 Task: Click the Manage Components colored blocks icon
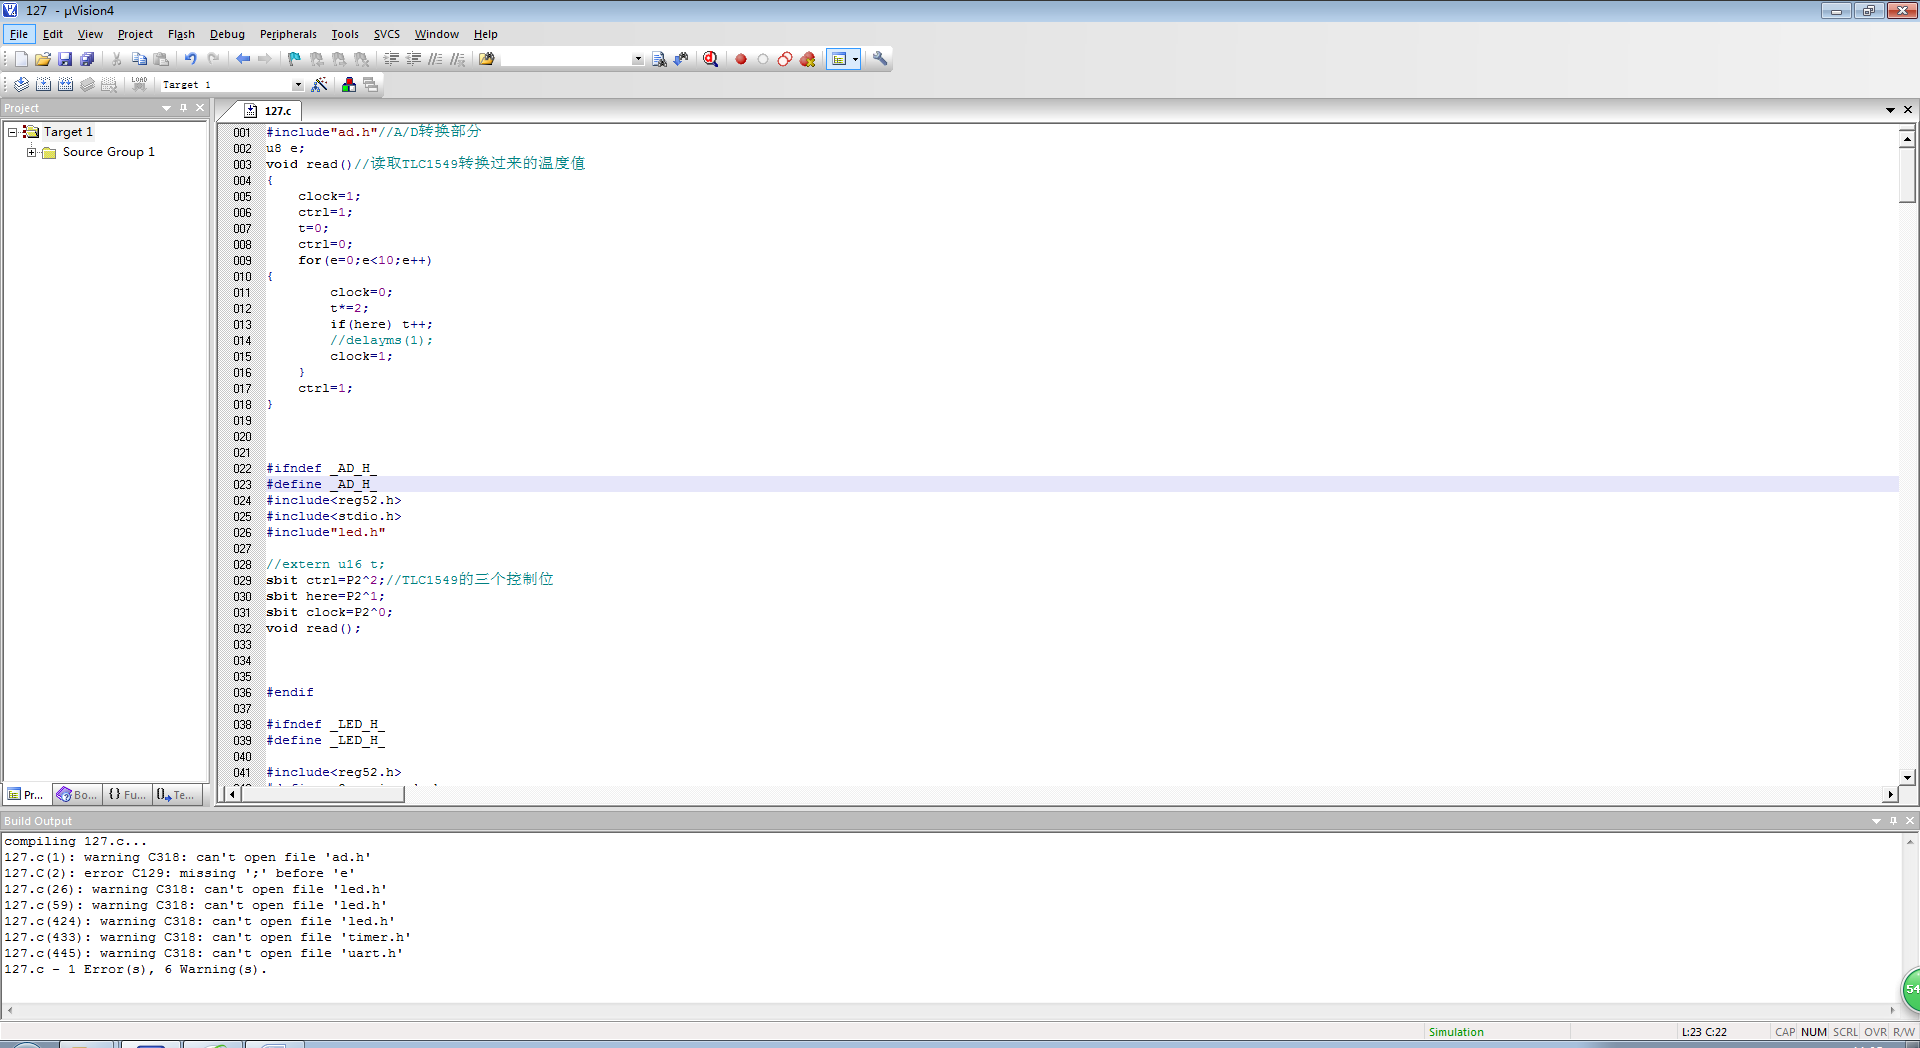tap(348, 85)
